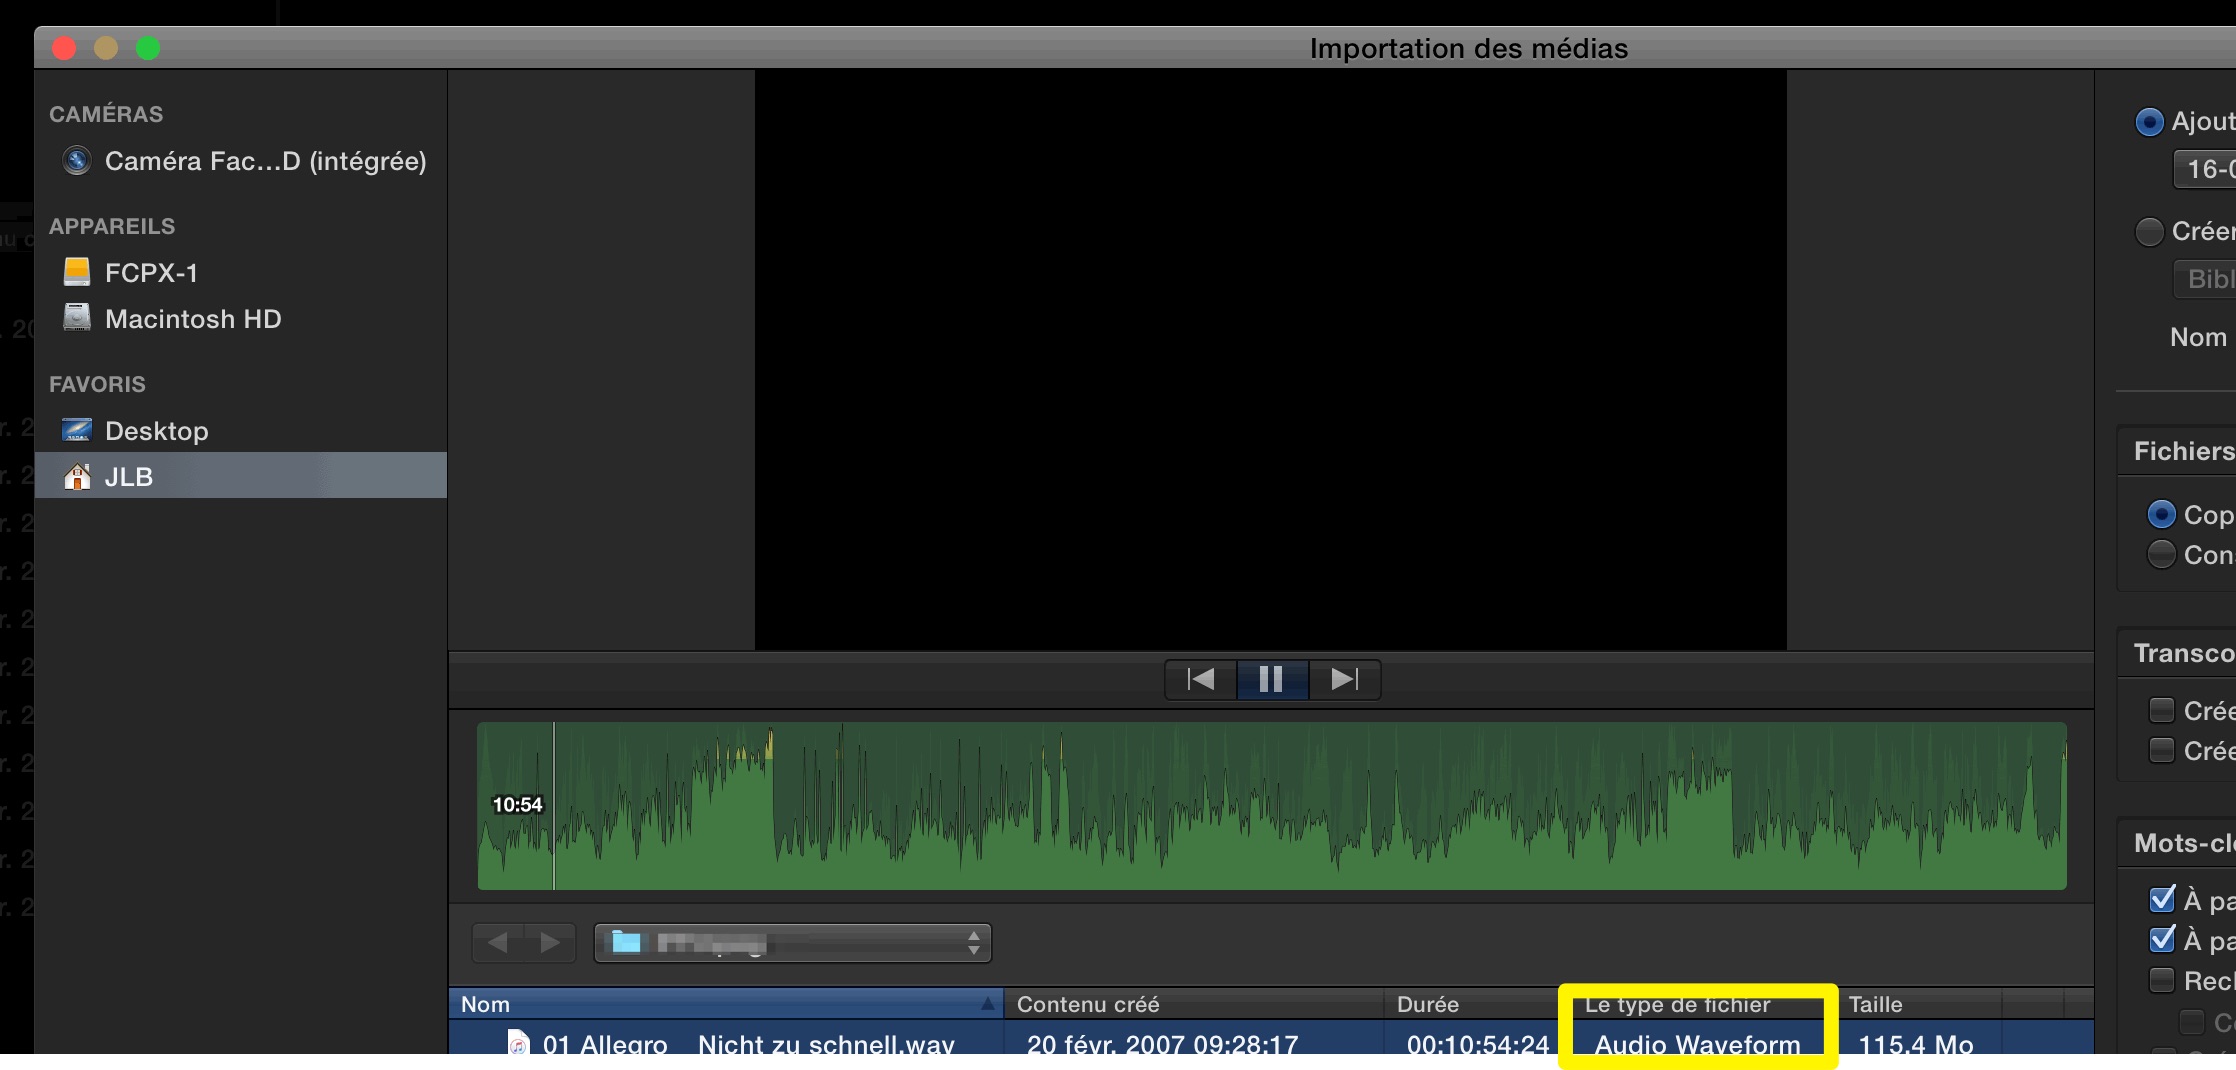Uncheck the first Mots-clés checkbox
This screenshot has height=1070, width=2236.
click(x=2162, y=900)
